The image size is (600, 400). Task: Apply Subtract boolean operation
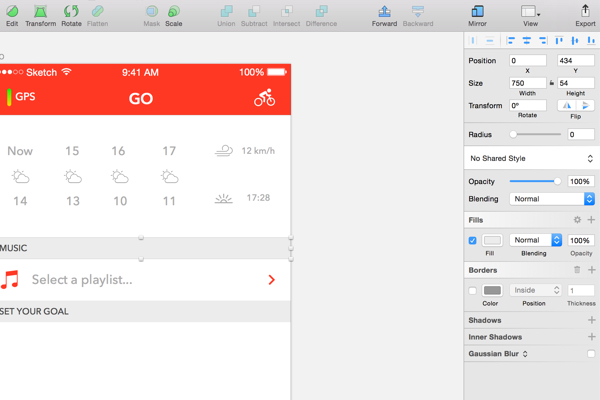tap(254, 16)
